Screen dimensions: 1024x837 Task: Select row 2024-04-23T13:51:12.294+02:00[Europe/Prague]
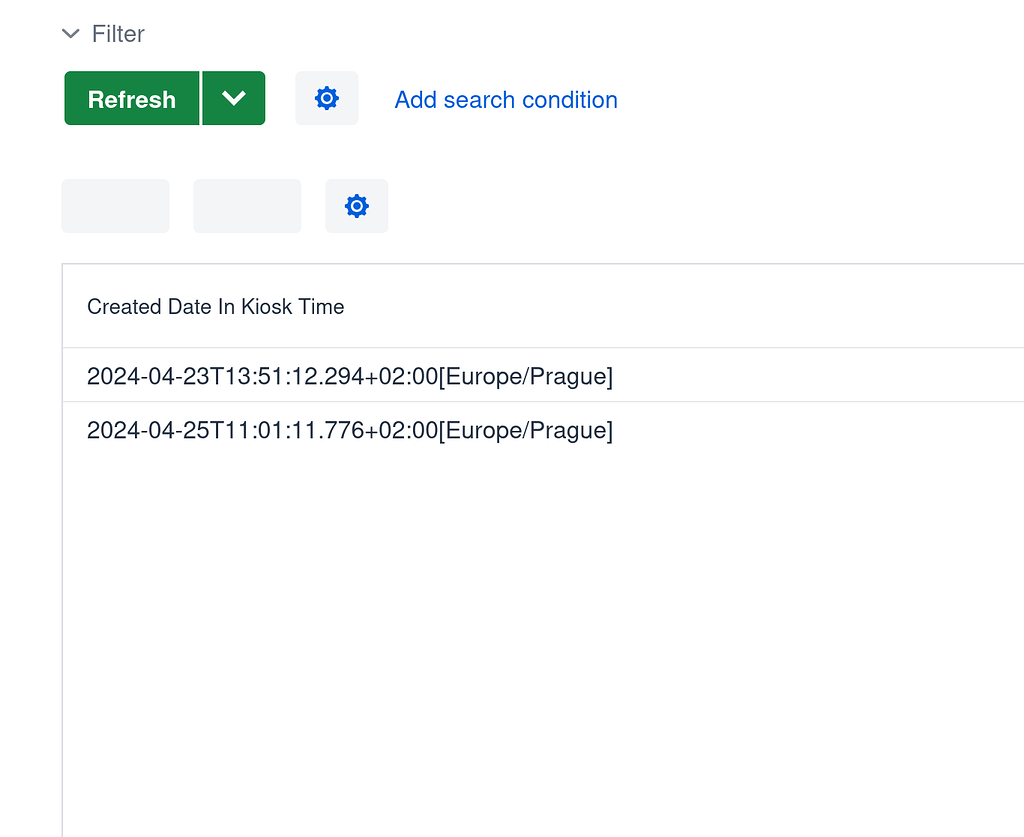(543, 375)
